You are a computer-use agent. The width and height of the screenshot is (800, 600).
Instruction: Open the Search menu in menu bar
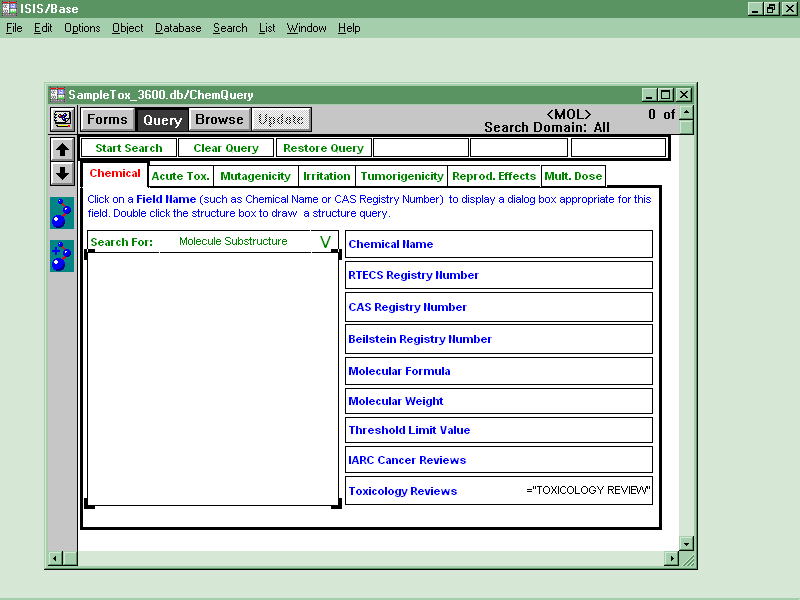click(230, 28)
